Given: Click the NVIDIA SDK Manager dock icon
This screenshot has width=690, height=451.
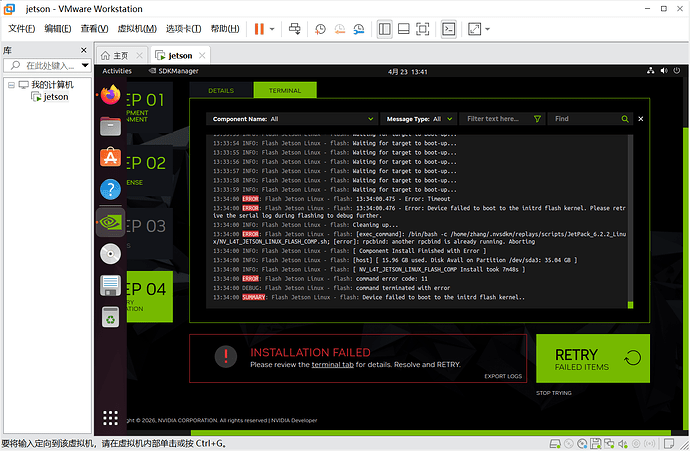Looking at the screenshot, I should pyautogui.click(x=111, y=222).
